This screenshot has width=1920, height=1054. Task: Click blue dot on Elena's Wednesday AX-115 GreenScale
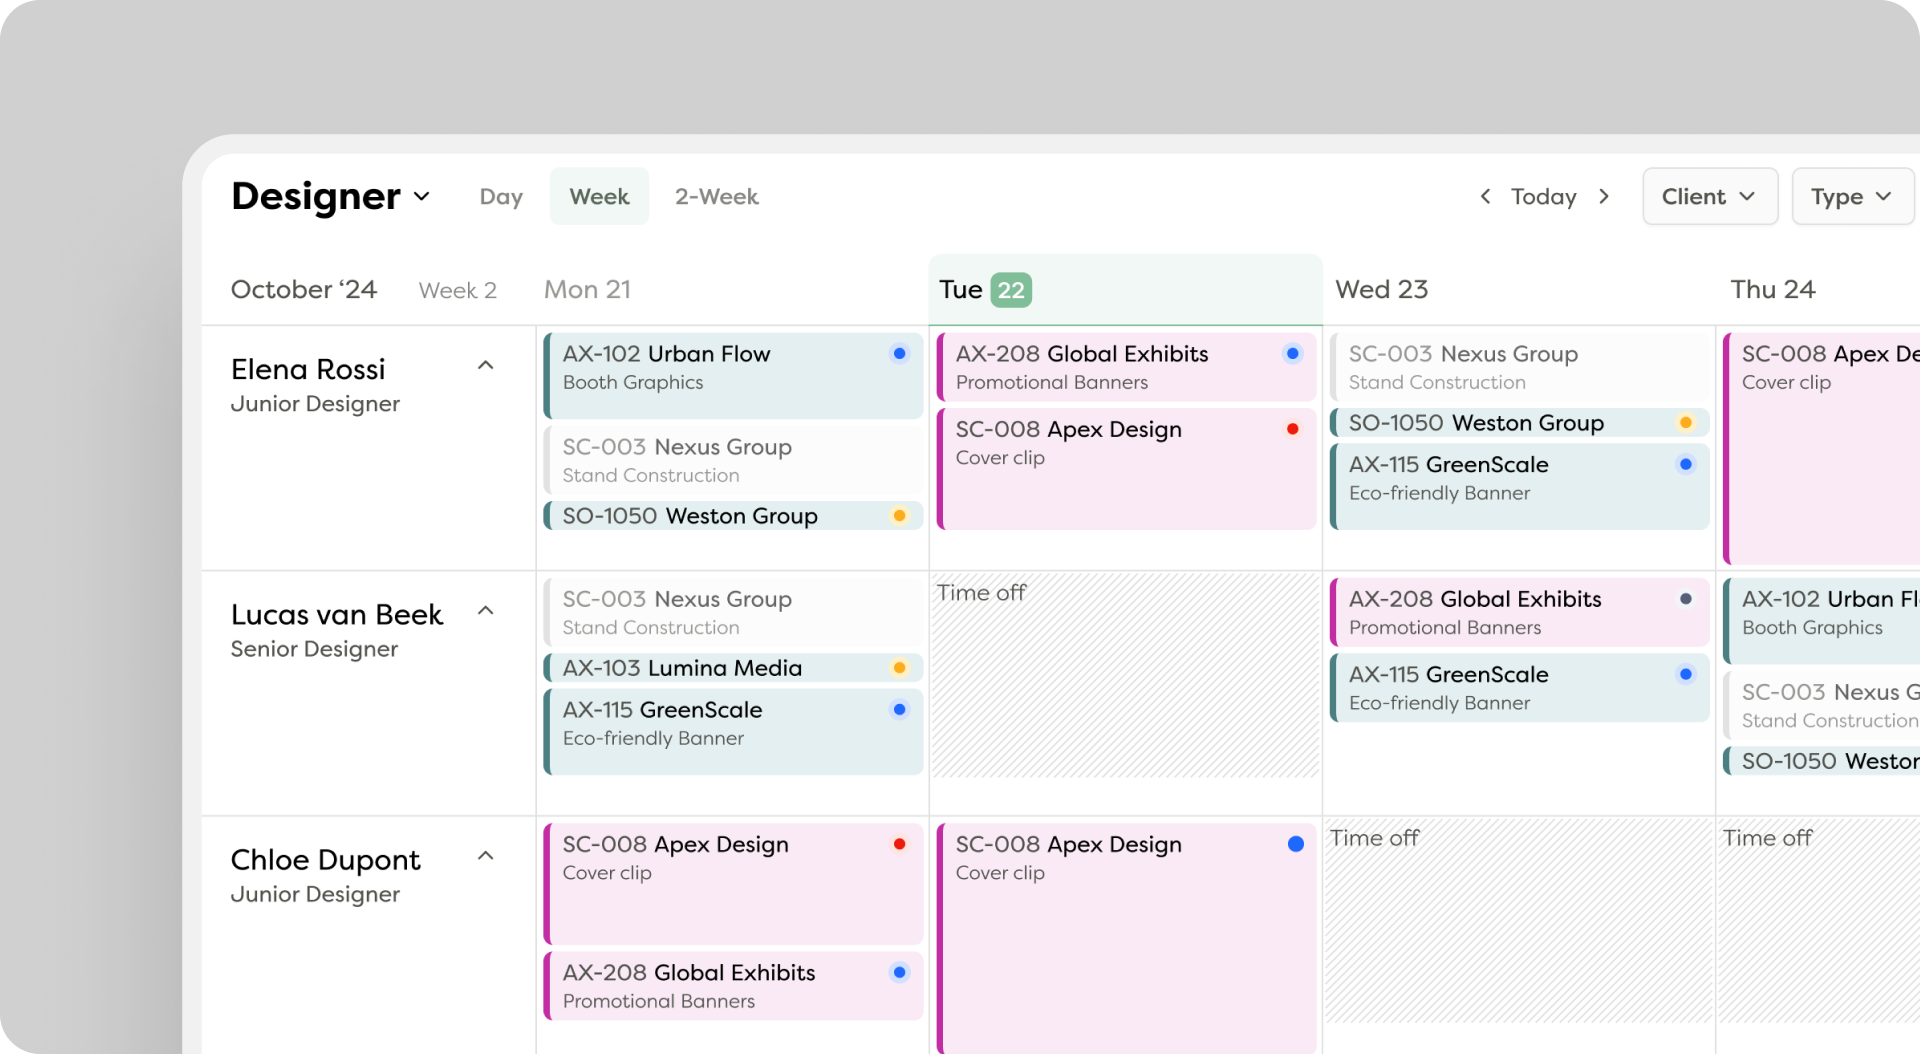[1686, 464]
